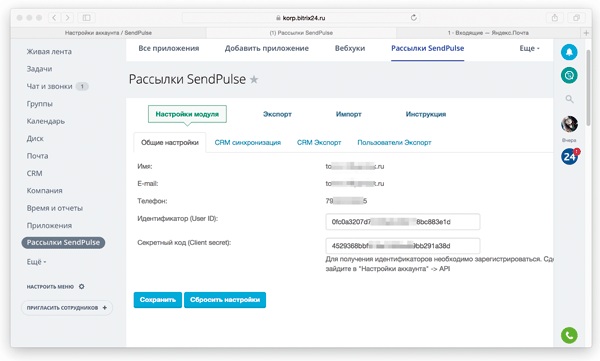Click the Сбросить настройки button
600x361 pixels.
[225, 300]
